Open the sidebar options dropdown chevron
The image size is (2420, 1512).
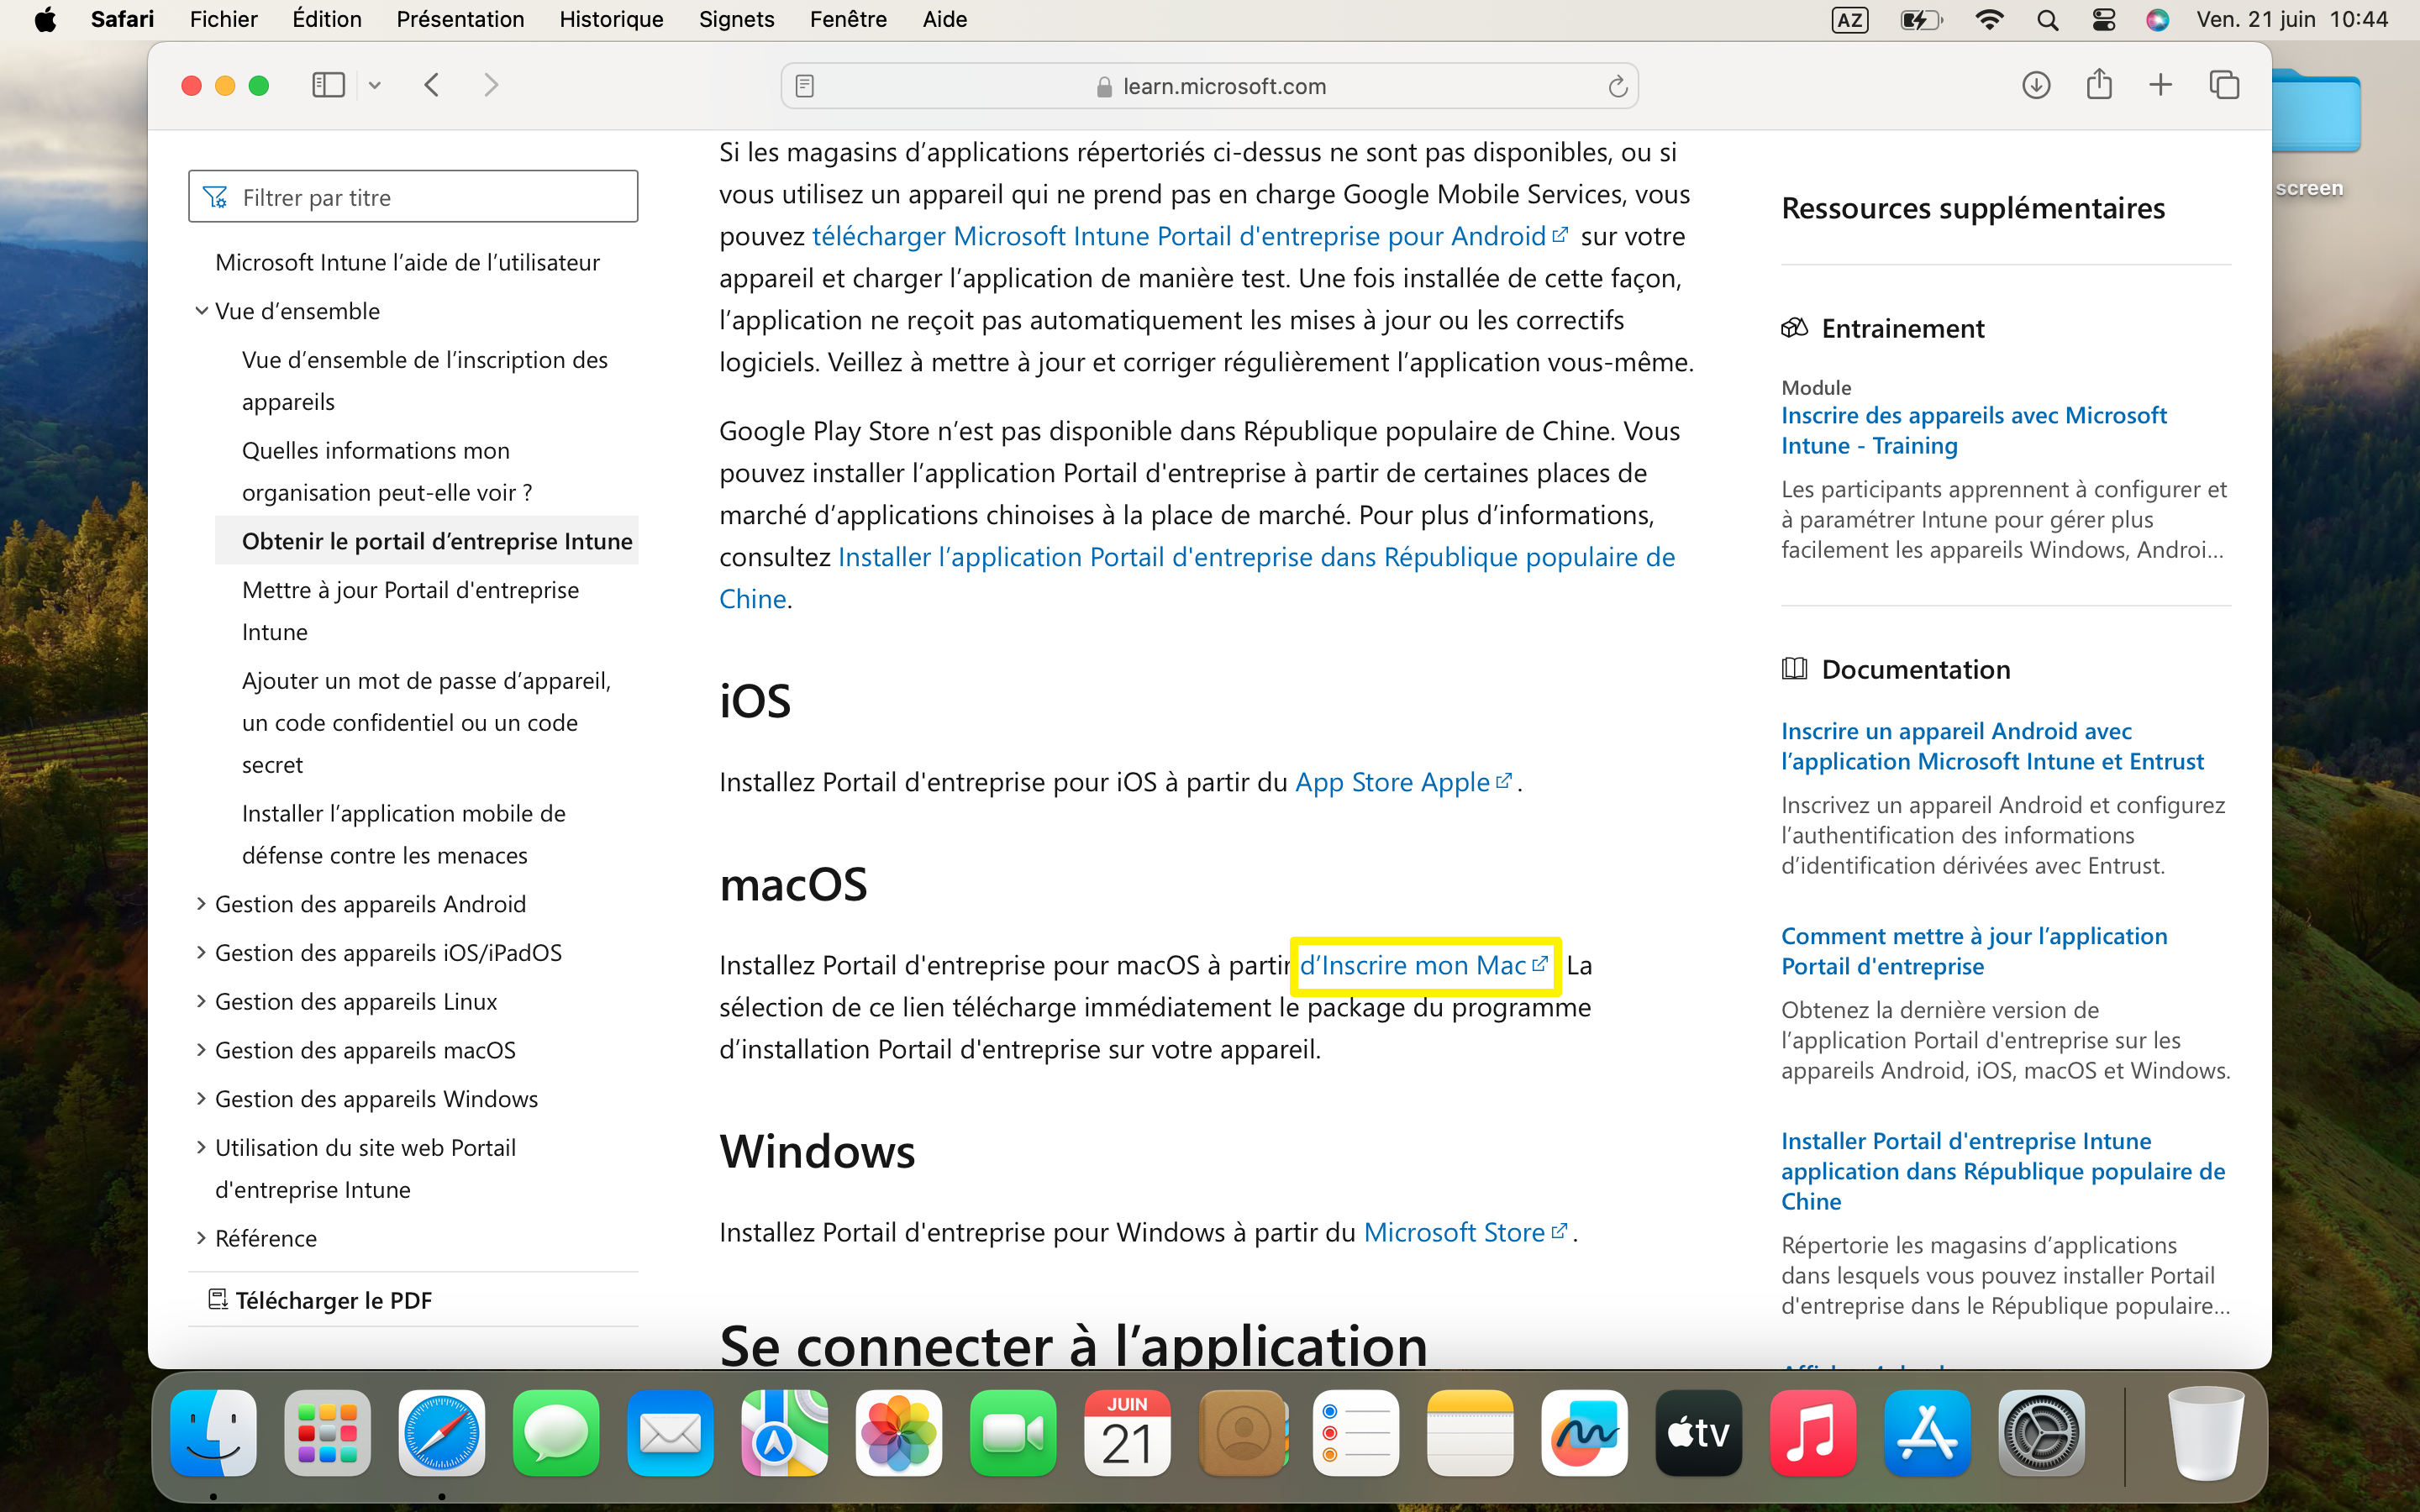pyautogui.click(x=374, y=85)
